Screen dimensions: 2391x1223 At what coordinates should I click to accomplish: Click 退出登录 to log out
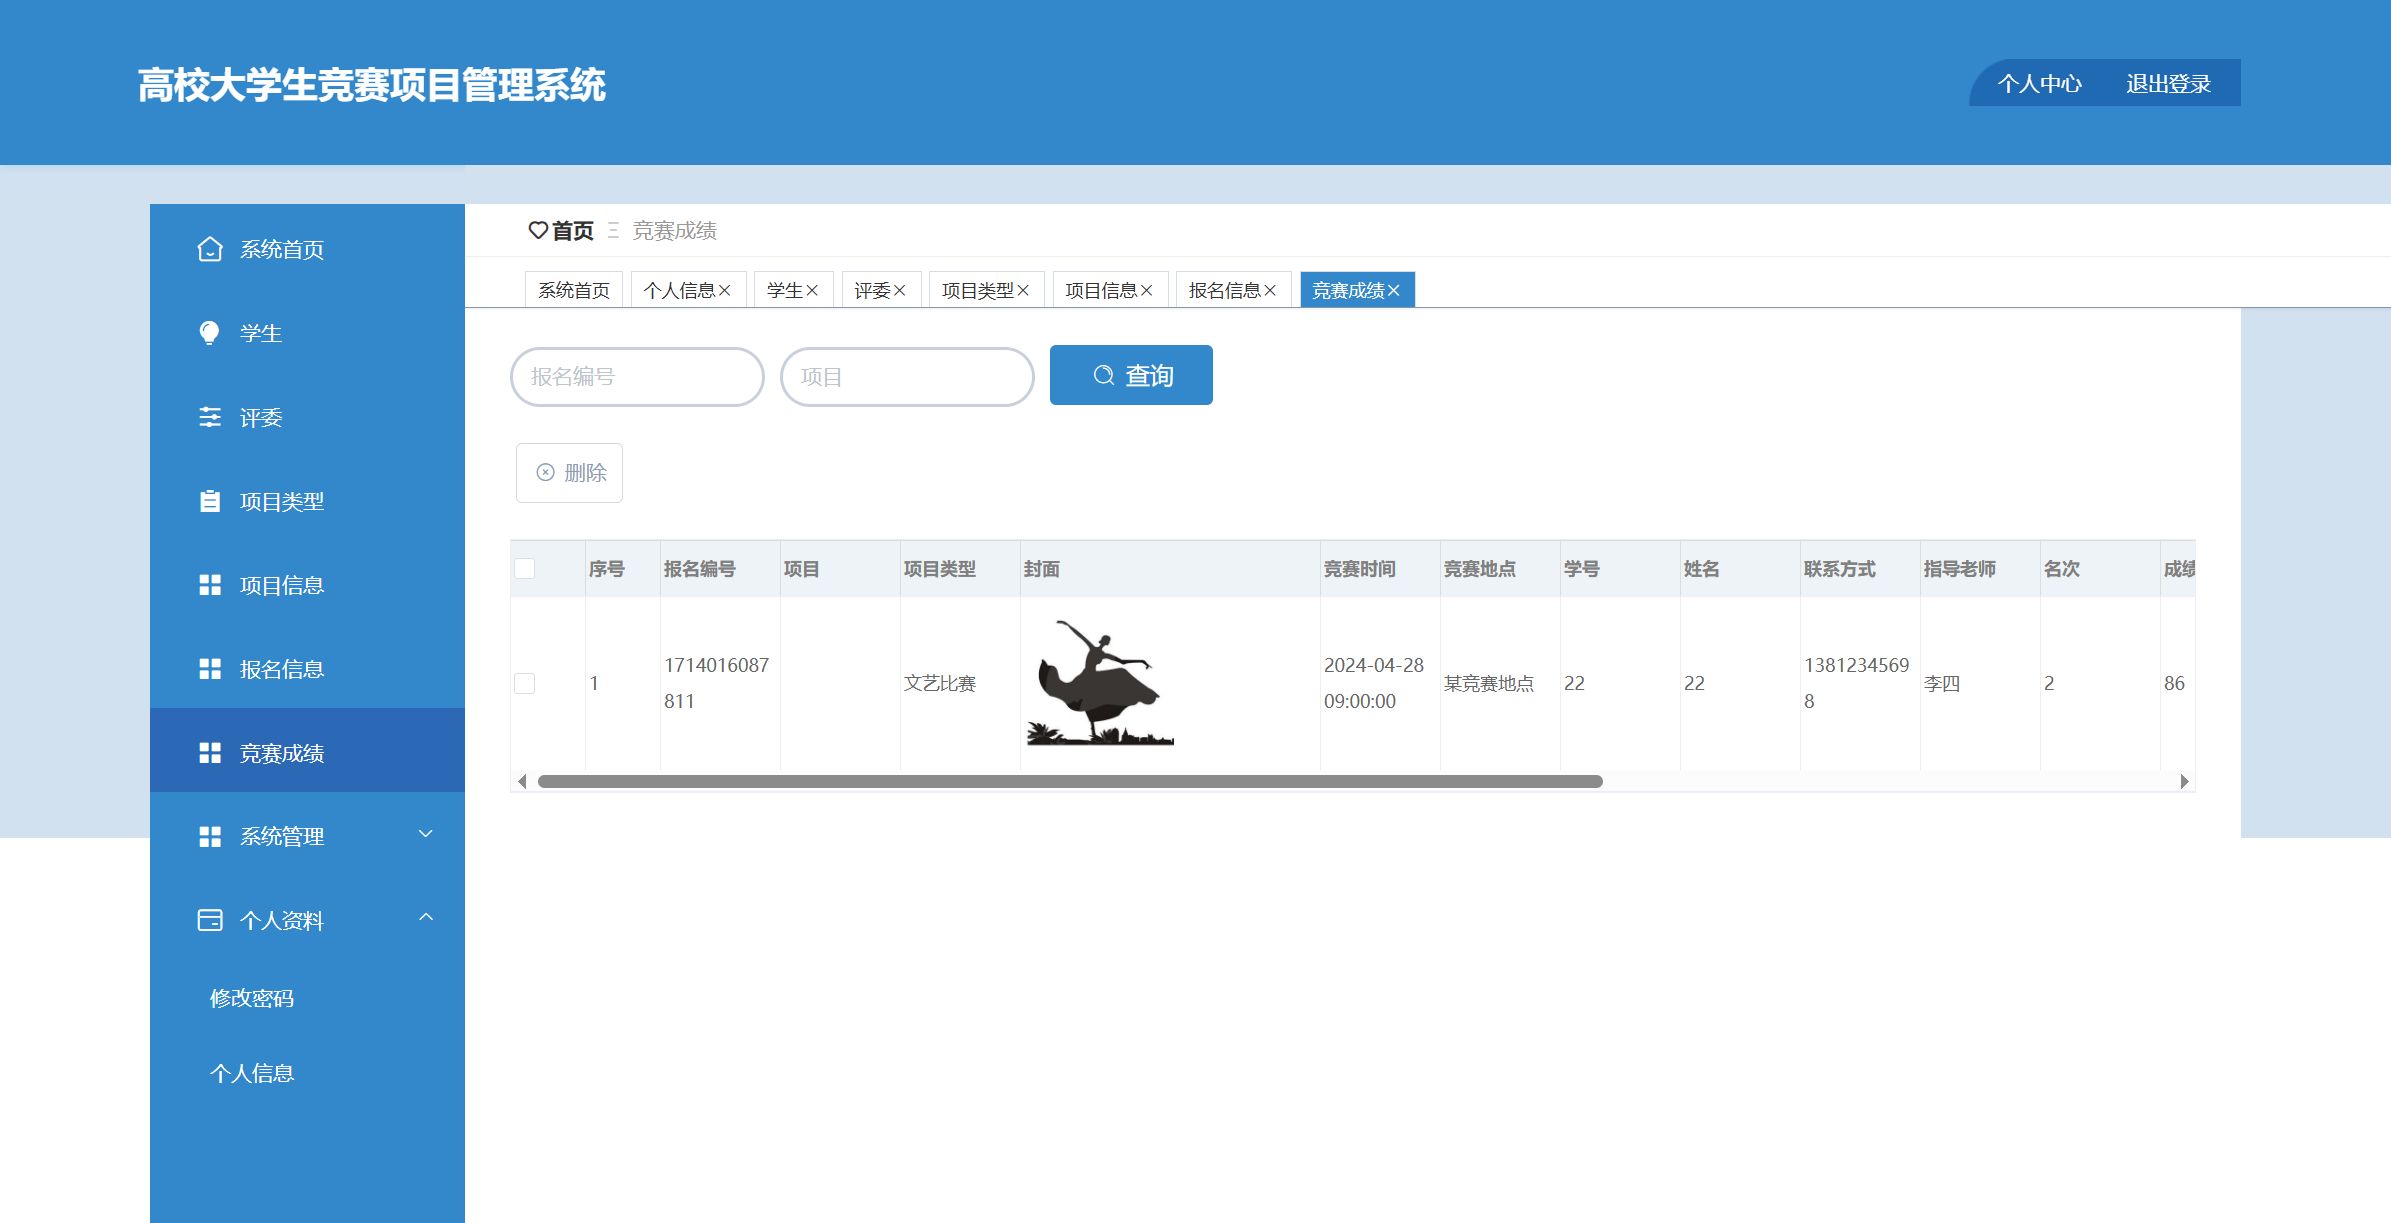(x=2168, y=84)
